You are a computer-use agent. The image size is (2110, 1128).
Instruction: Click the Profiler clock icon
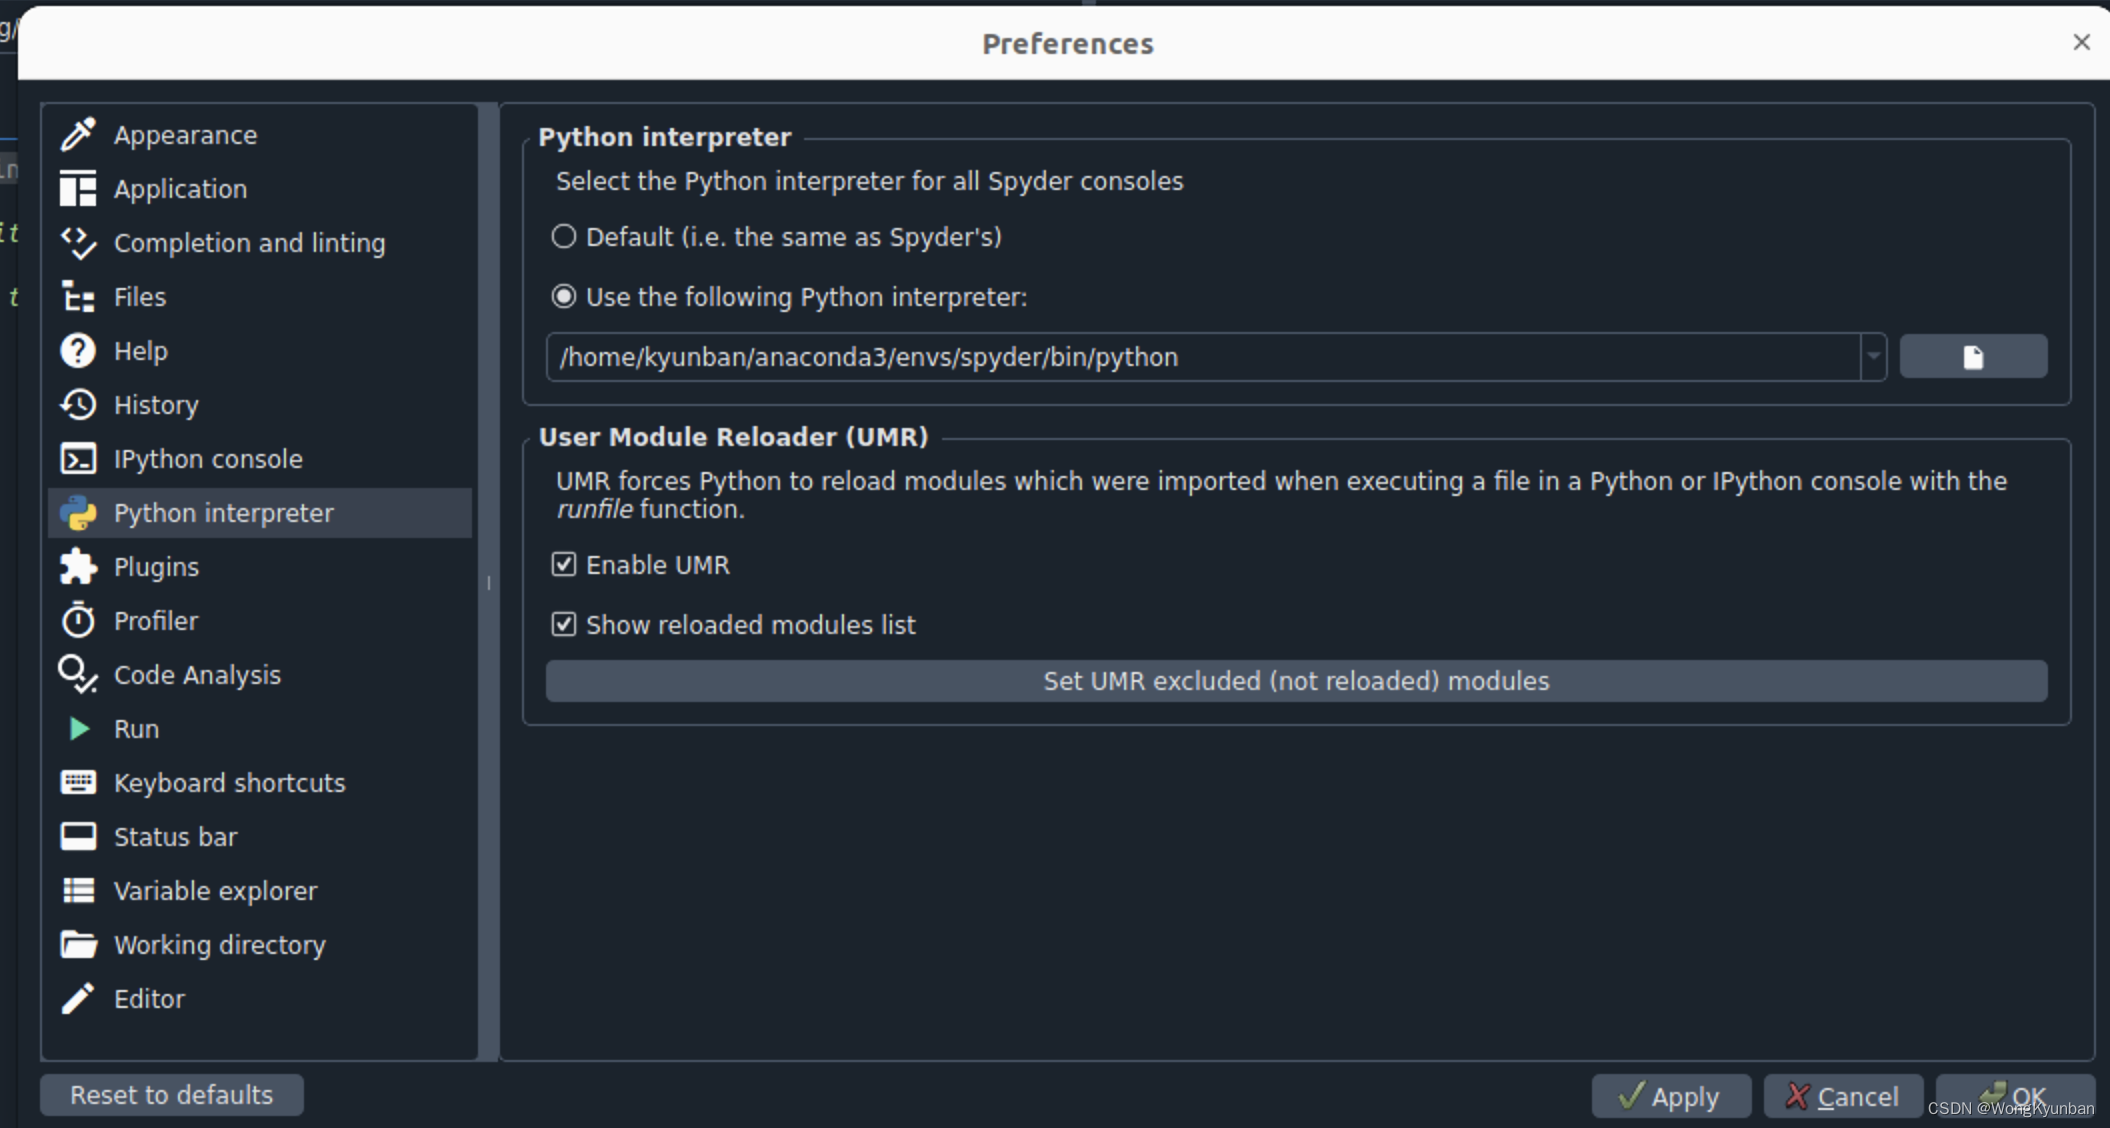pyautogui.click(x=78, y=620)
